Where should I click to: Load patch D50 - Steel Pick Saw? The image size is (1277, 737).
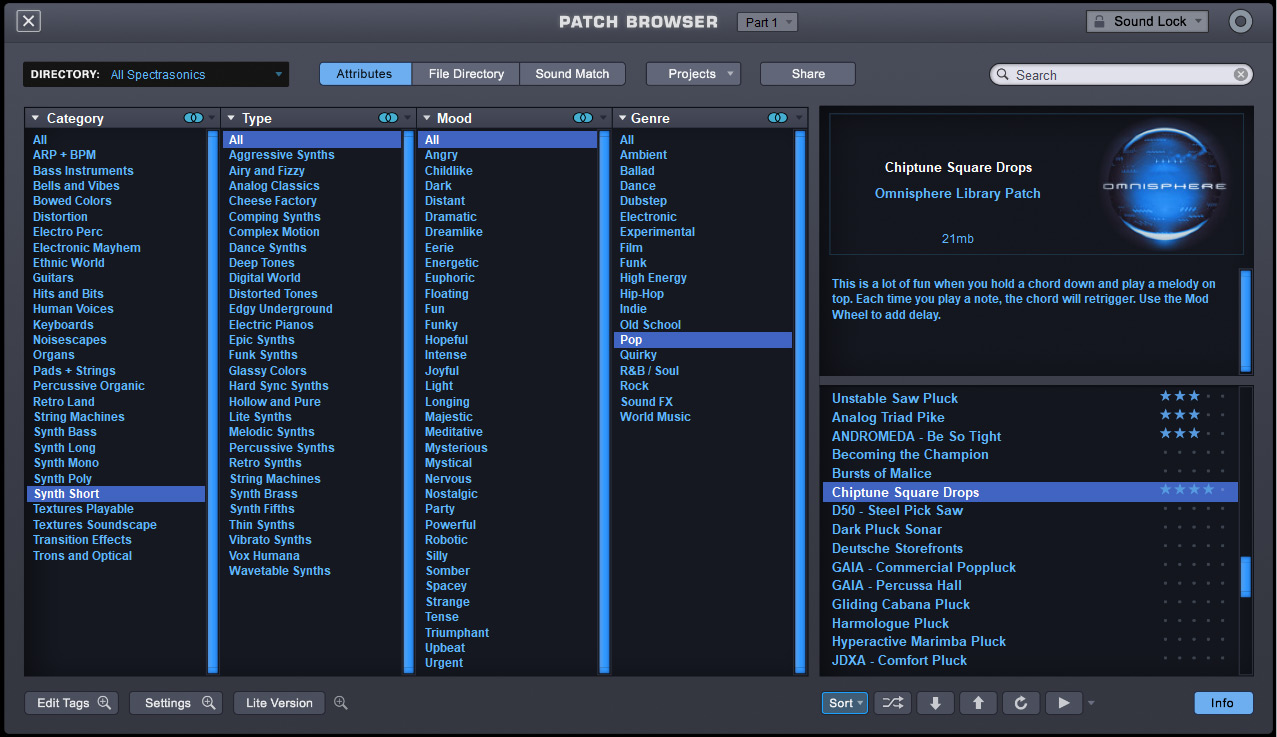898,511
